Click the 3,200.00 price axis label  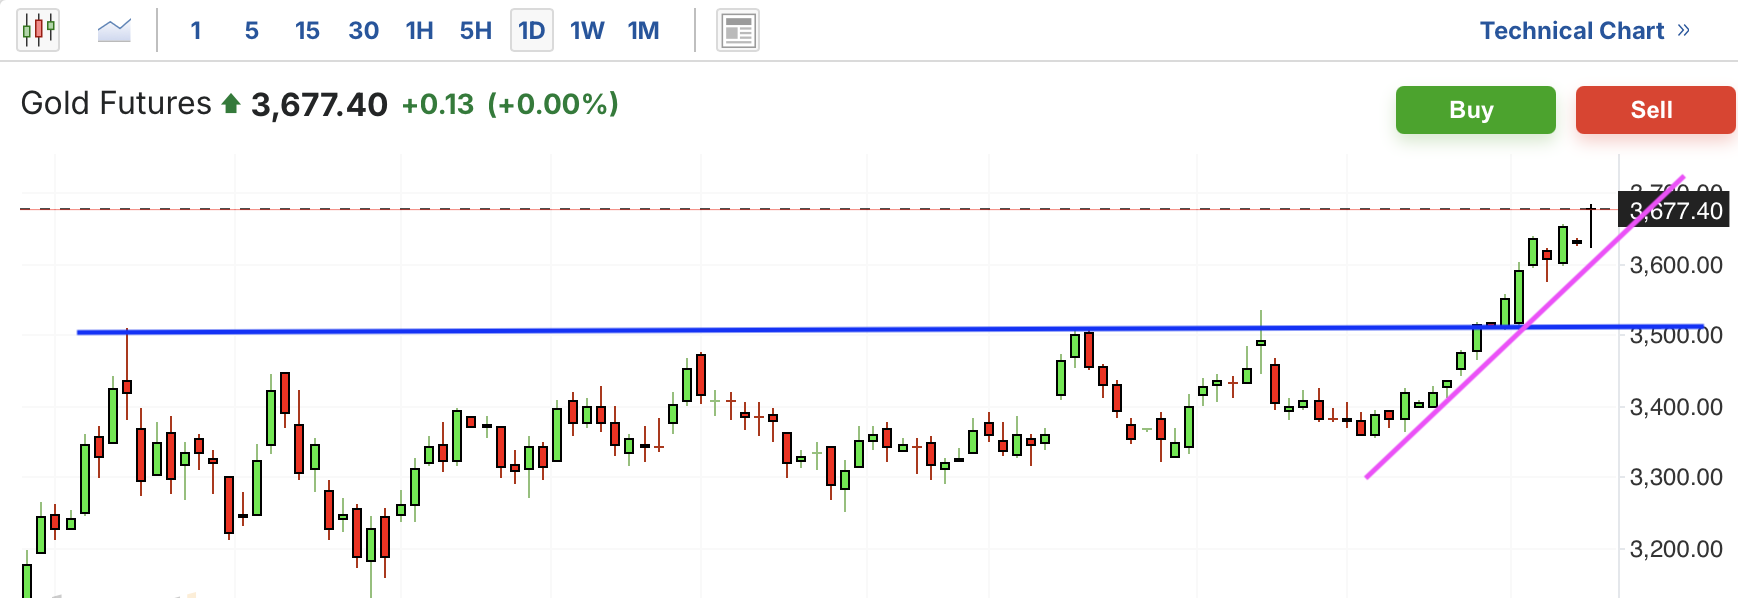tap(1676, 549)
